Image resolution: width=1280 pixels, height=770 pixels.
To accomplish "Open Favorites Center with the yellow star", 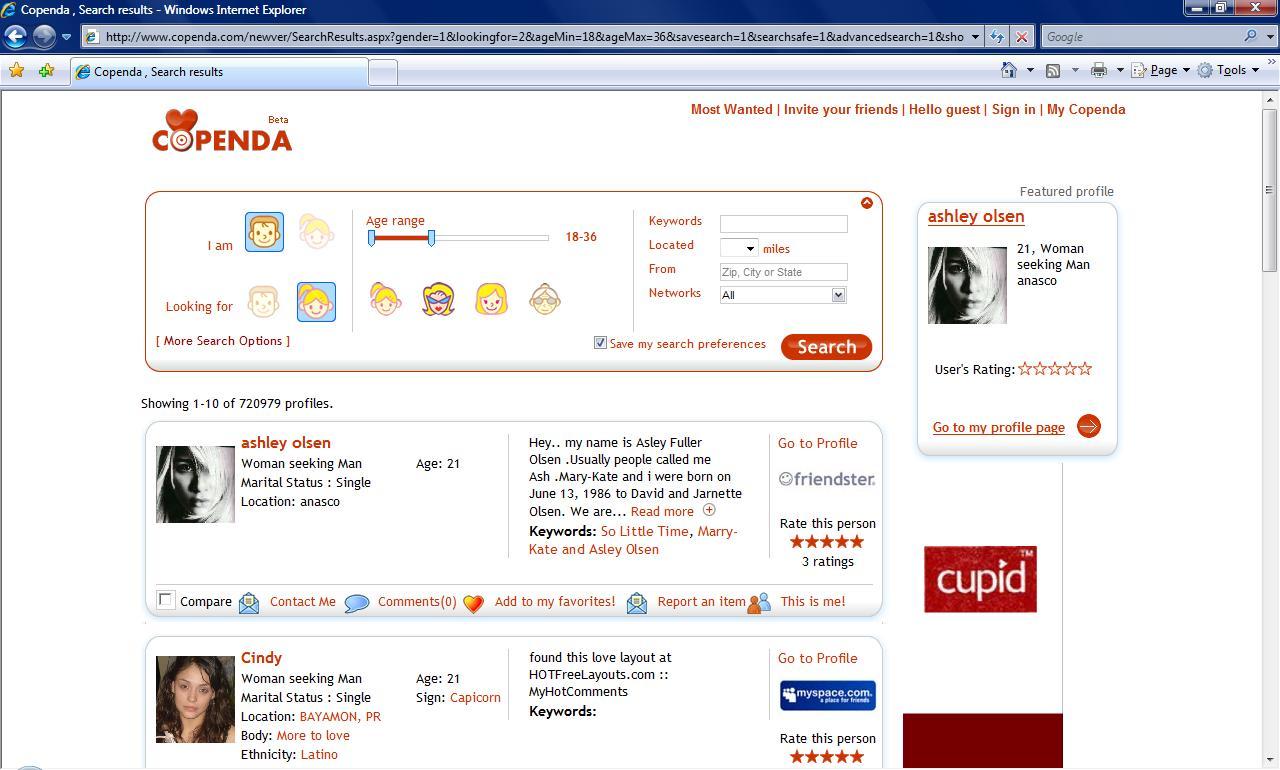I will 17,71.
